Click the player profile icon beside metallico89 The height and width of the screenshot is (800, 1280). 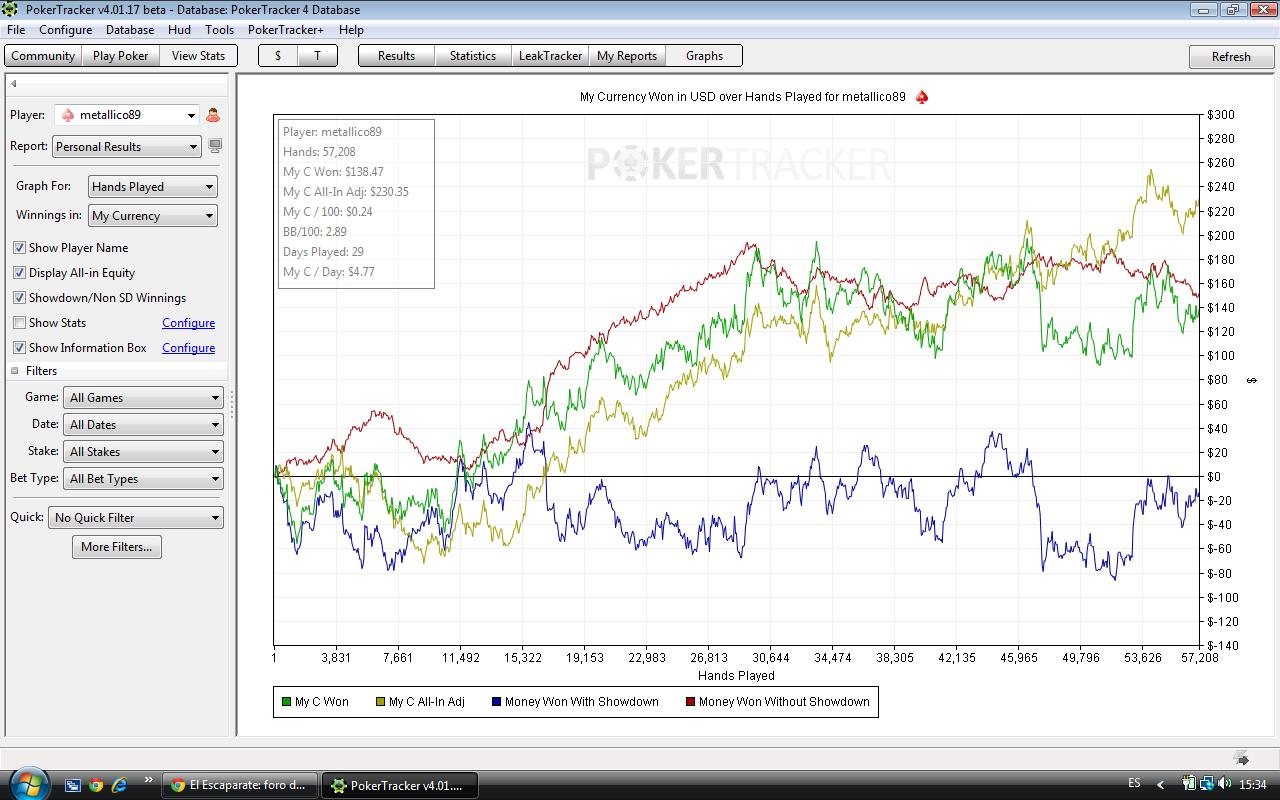coord(213,115)
